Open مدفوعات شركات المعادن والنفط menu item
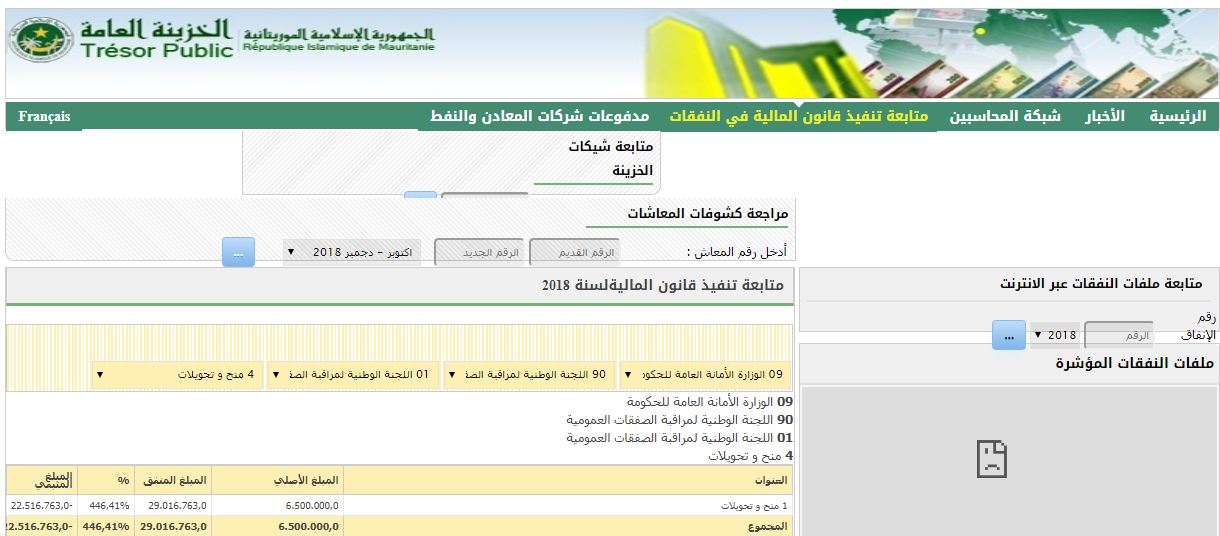This screenshot has height=536, width=1220. coord(539,116)
